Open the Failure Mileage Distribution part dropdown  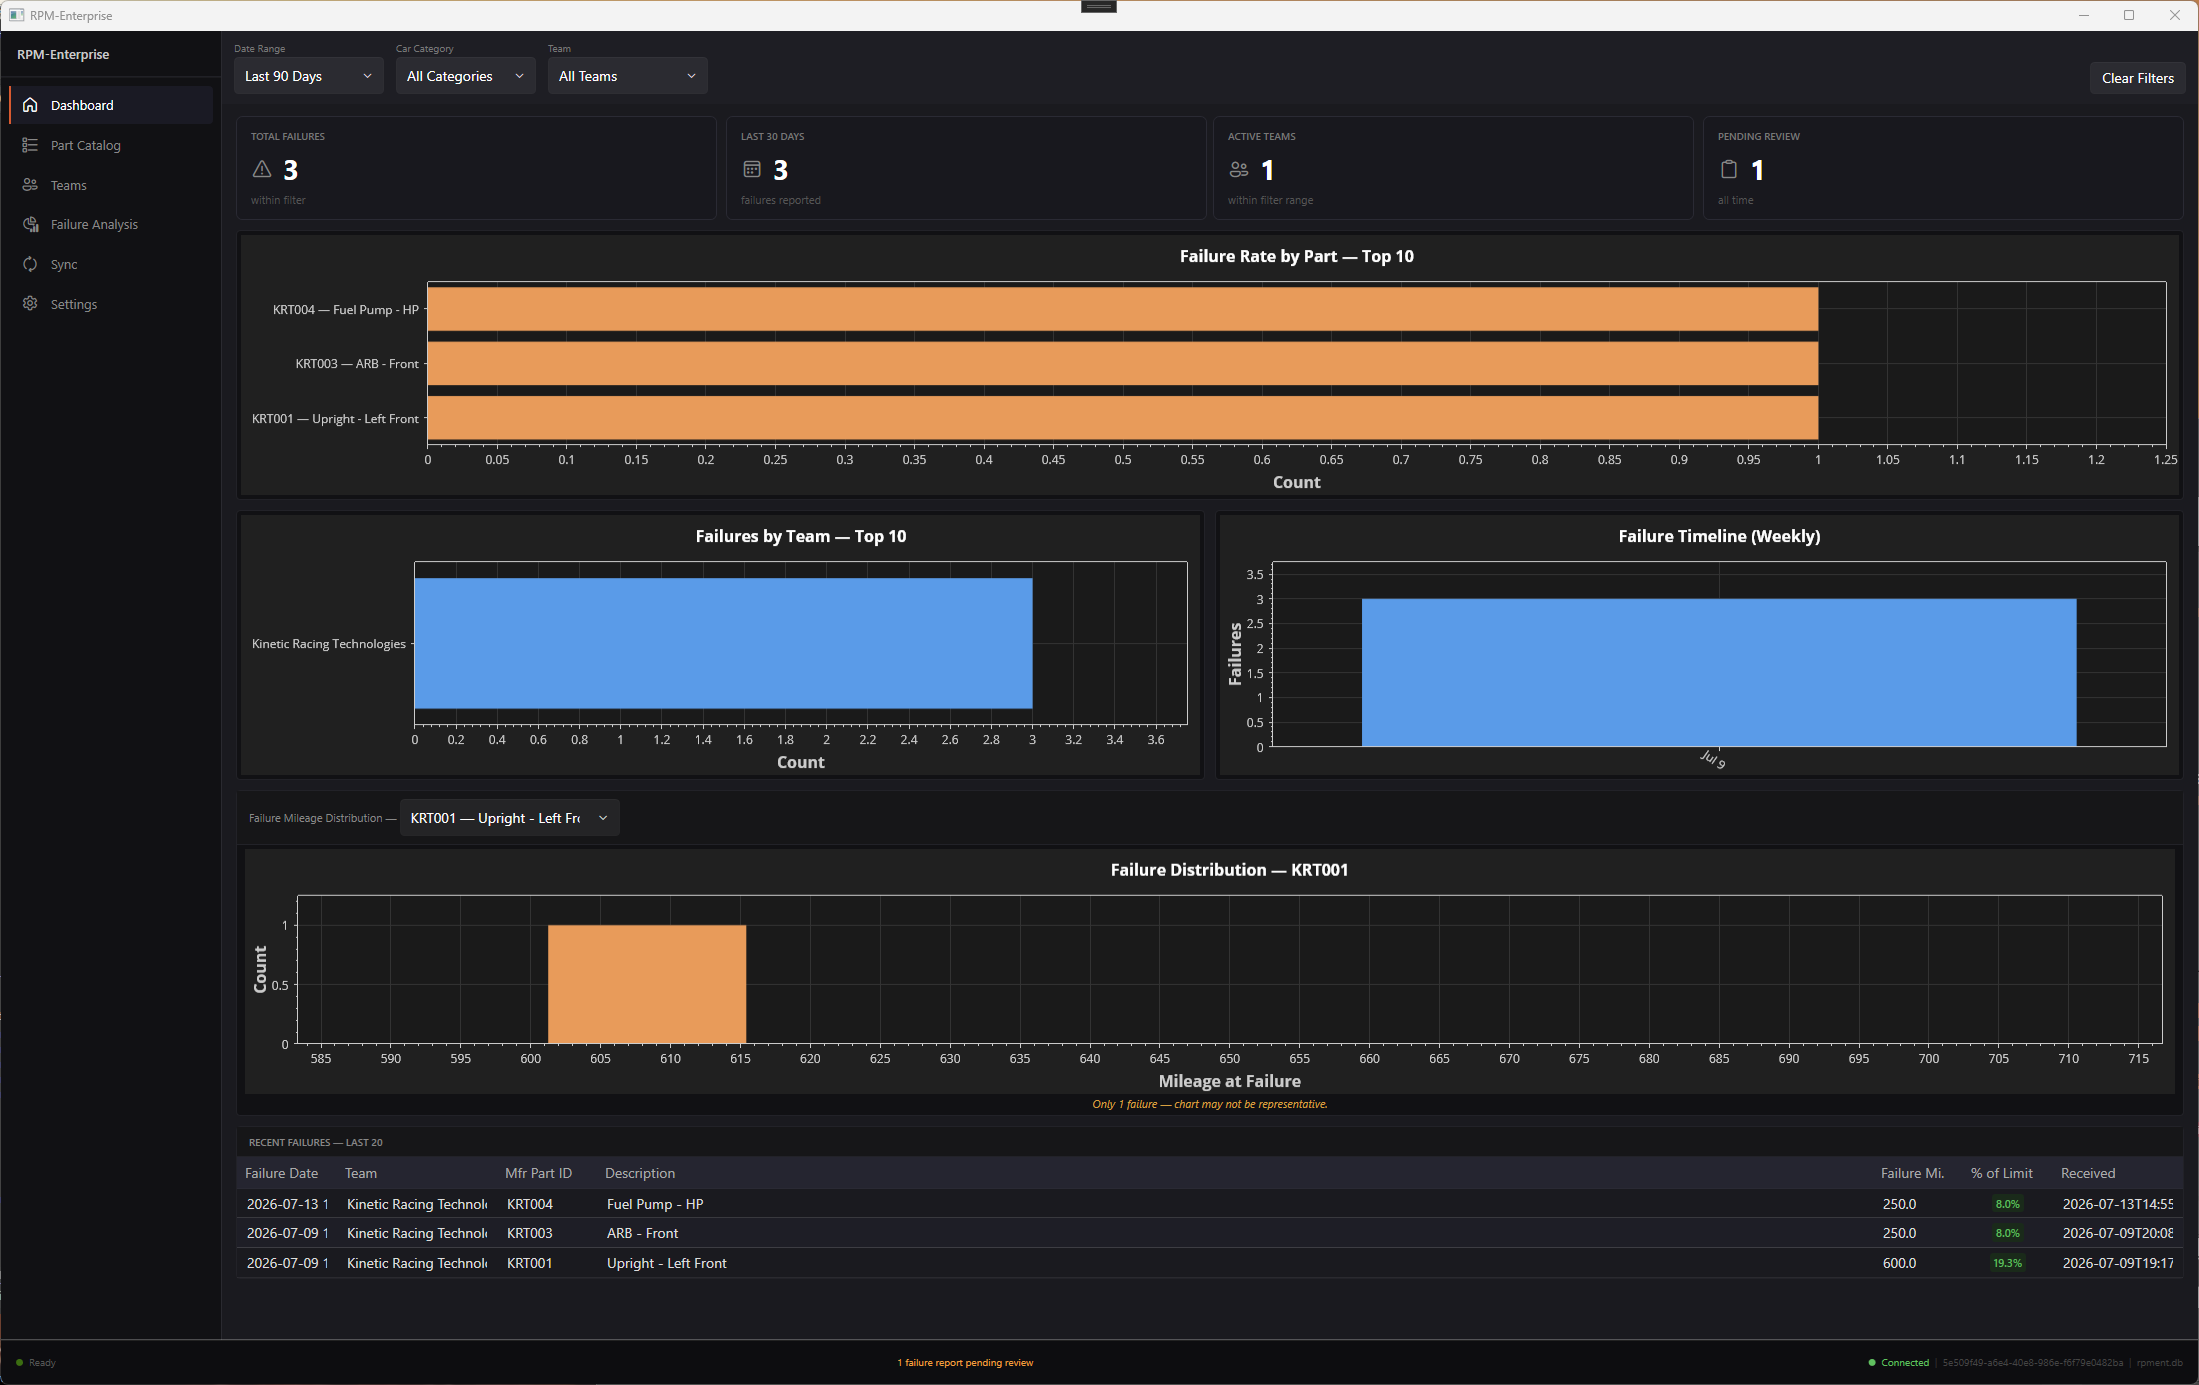coord(509,818)
